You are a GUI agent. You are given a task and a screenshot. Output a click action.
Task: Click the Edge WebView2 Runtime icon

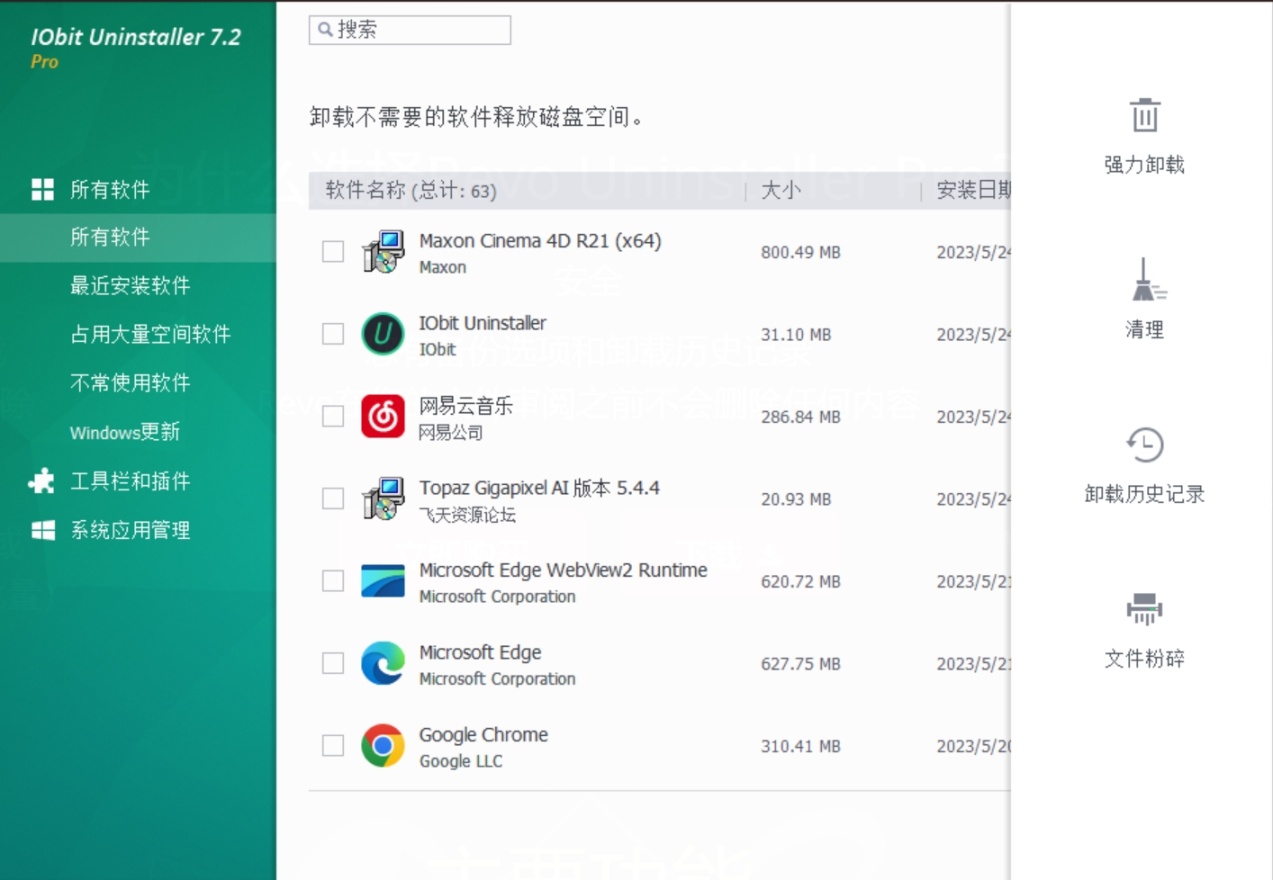(383, 581)
